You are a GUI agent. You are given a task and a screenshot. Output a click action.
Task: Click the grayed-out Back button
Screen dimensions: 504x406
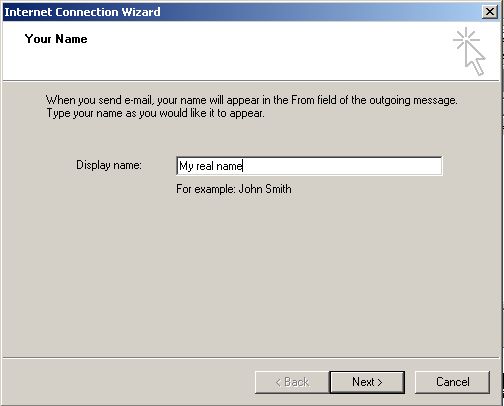[292, 382]
